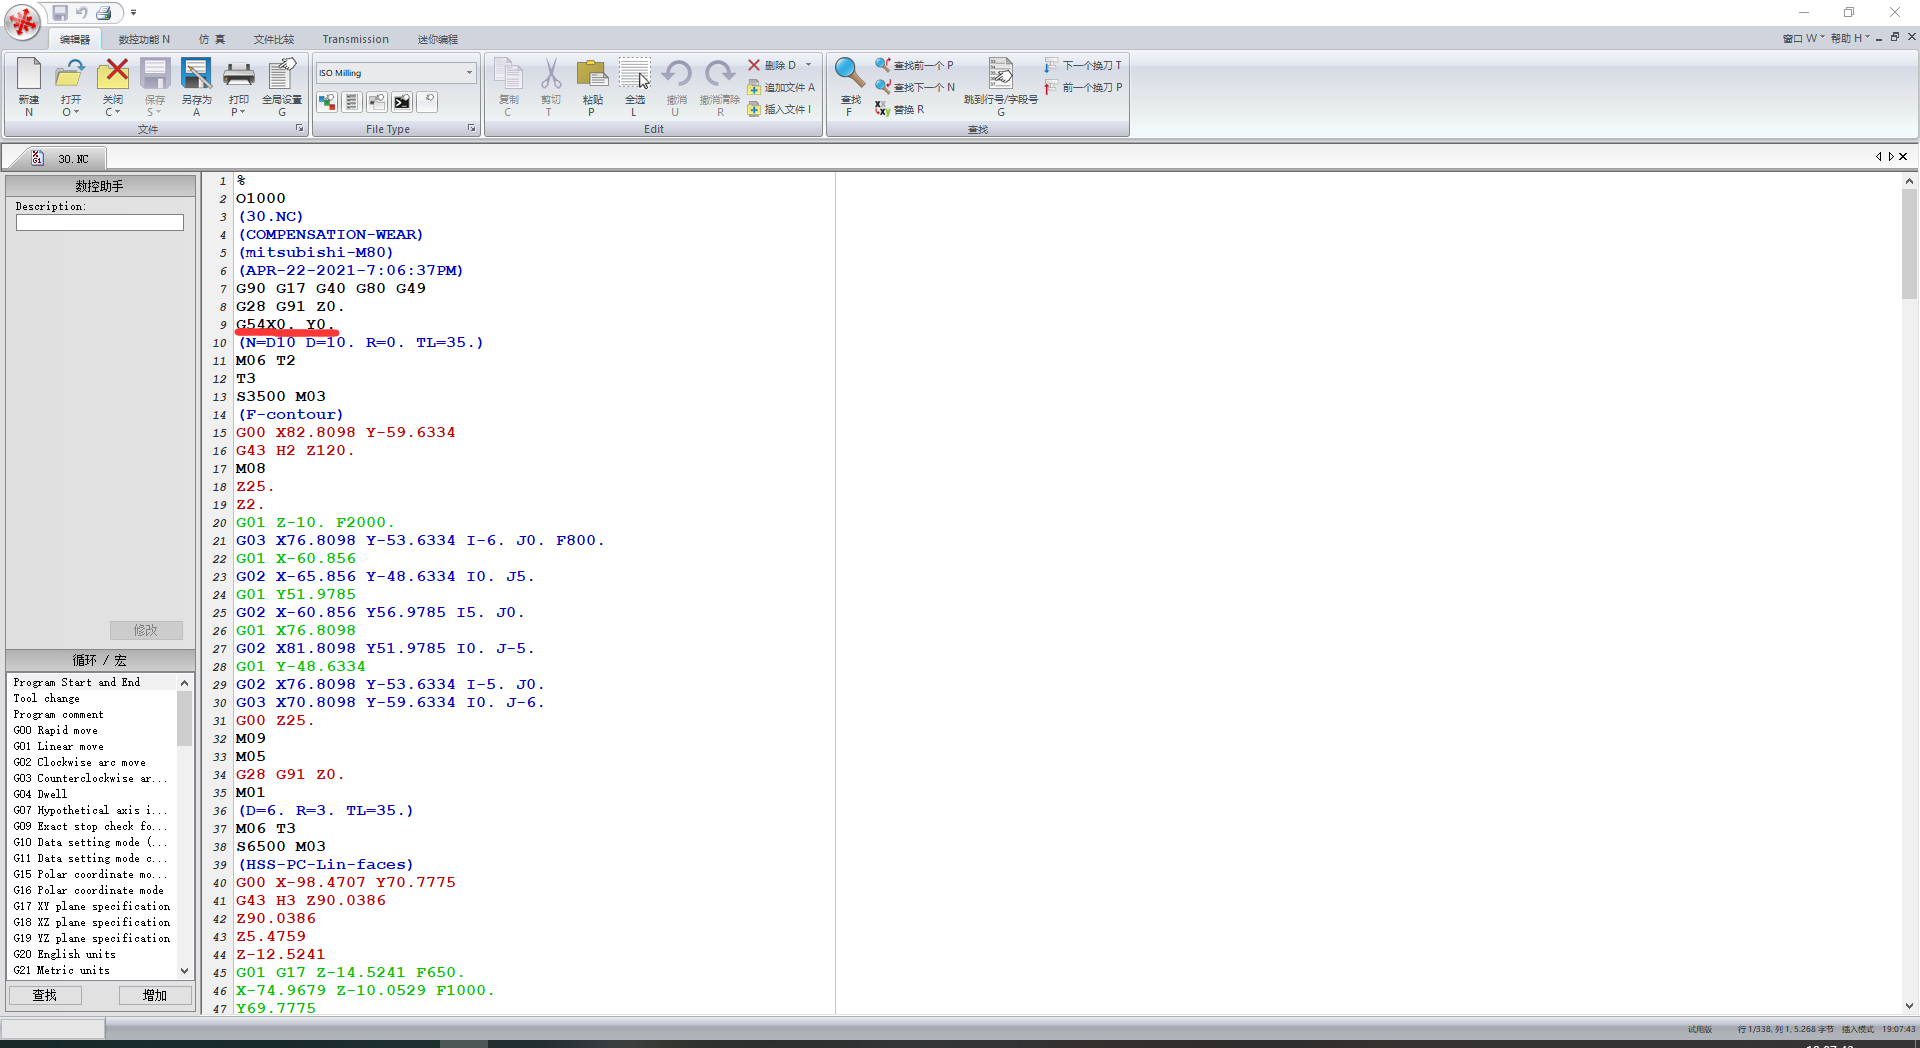The width and height of the screenshot is (1920, 1048).
Task: Switch to Transmission ribbon tab
Action: pos(355,39)
